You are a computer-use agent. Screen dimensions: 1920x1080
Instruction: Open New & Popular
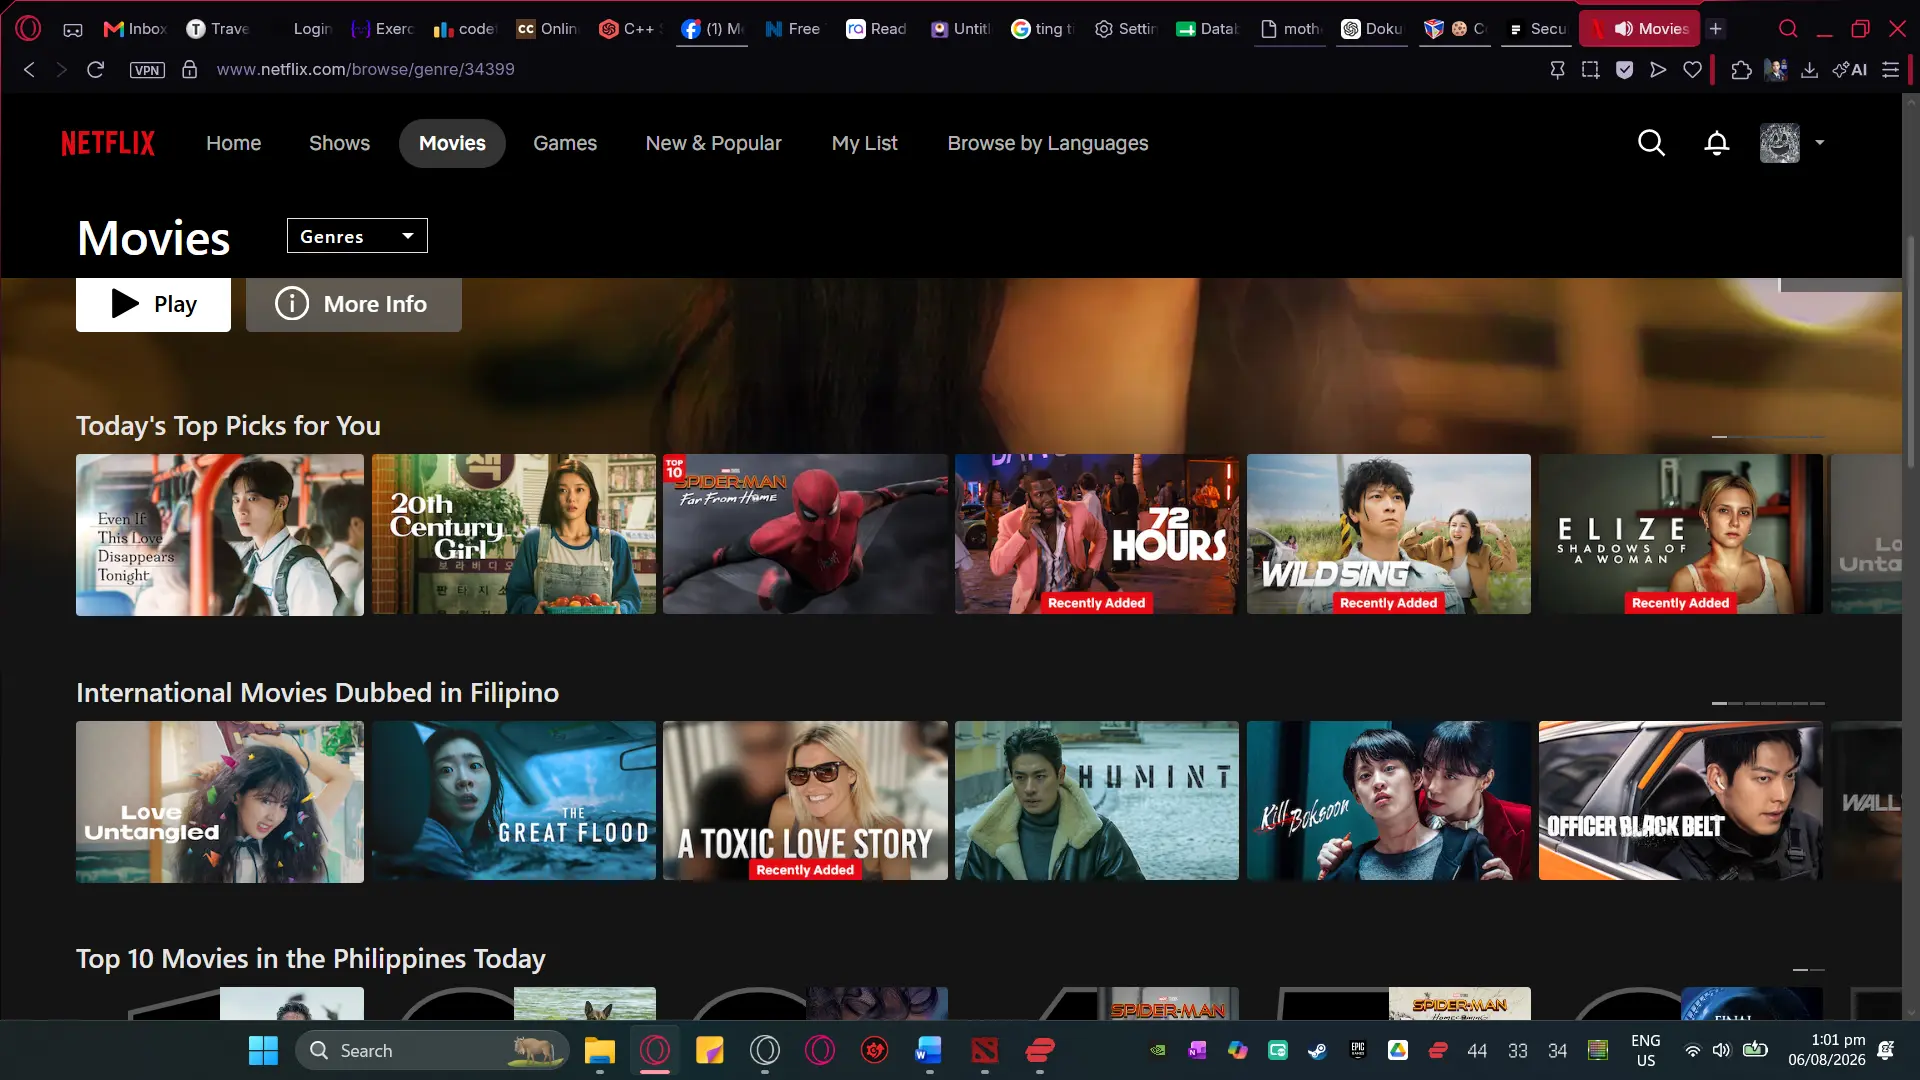click(x=713, y=143)
